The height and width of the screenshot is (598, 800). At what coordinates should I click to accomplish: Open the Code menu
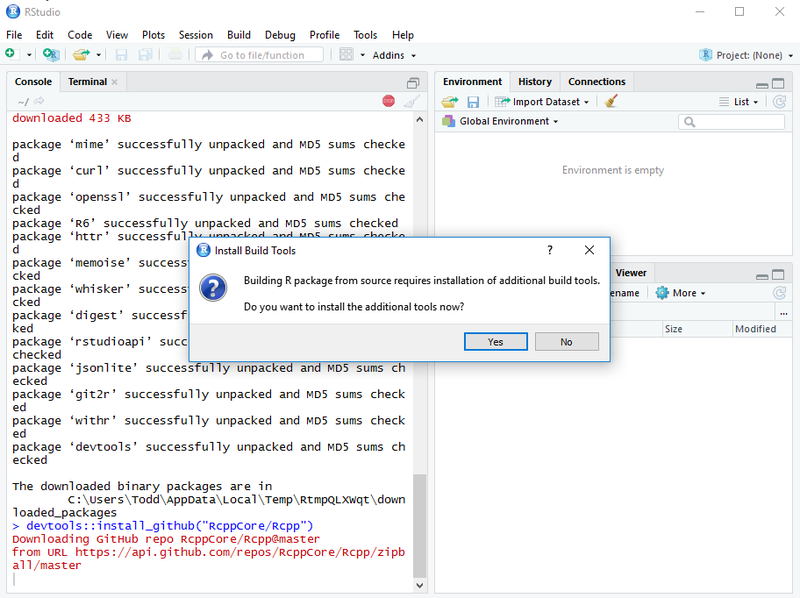(80, 35)
